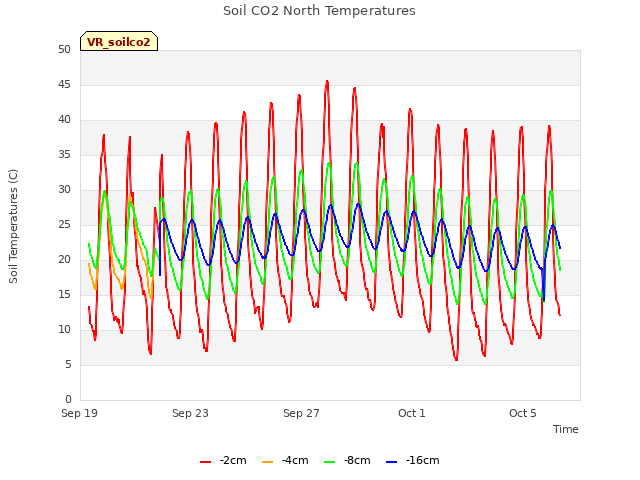This screenshot has height=480, width=640.
Task: Click the Sep 23 x-axis tick label
Action: tap(190, 413)
